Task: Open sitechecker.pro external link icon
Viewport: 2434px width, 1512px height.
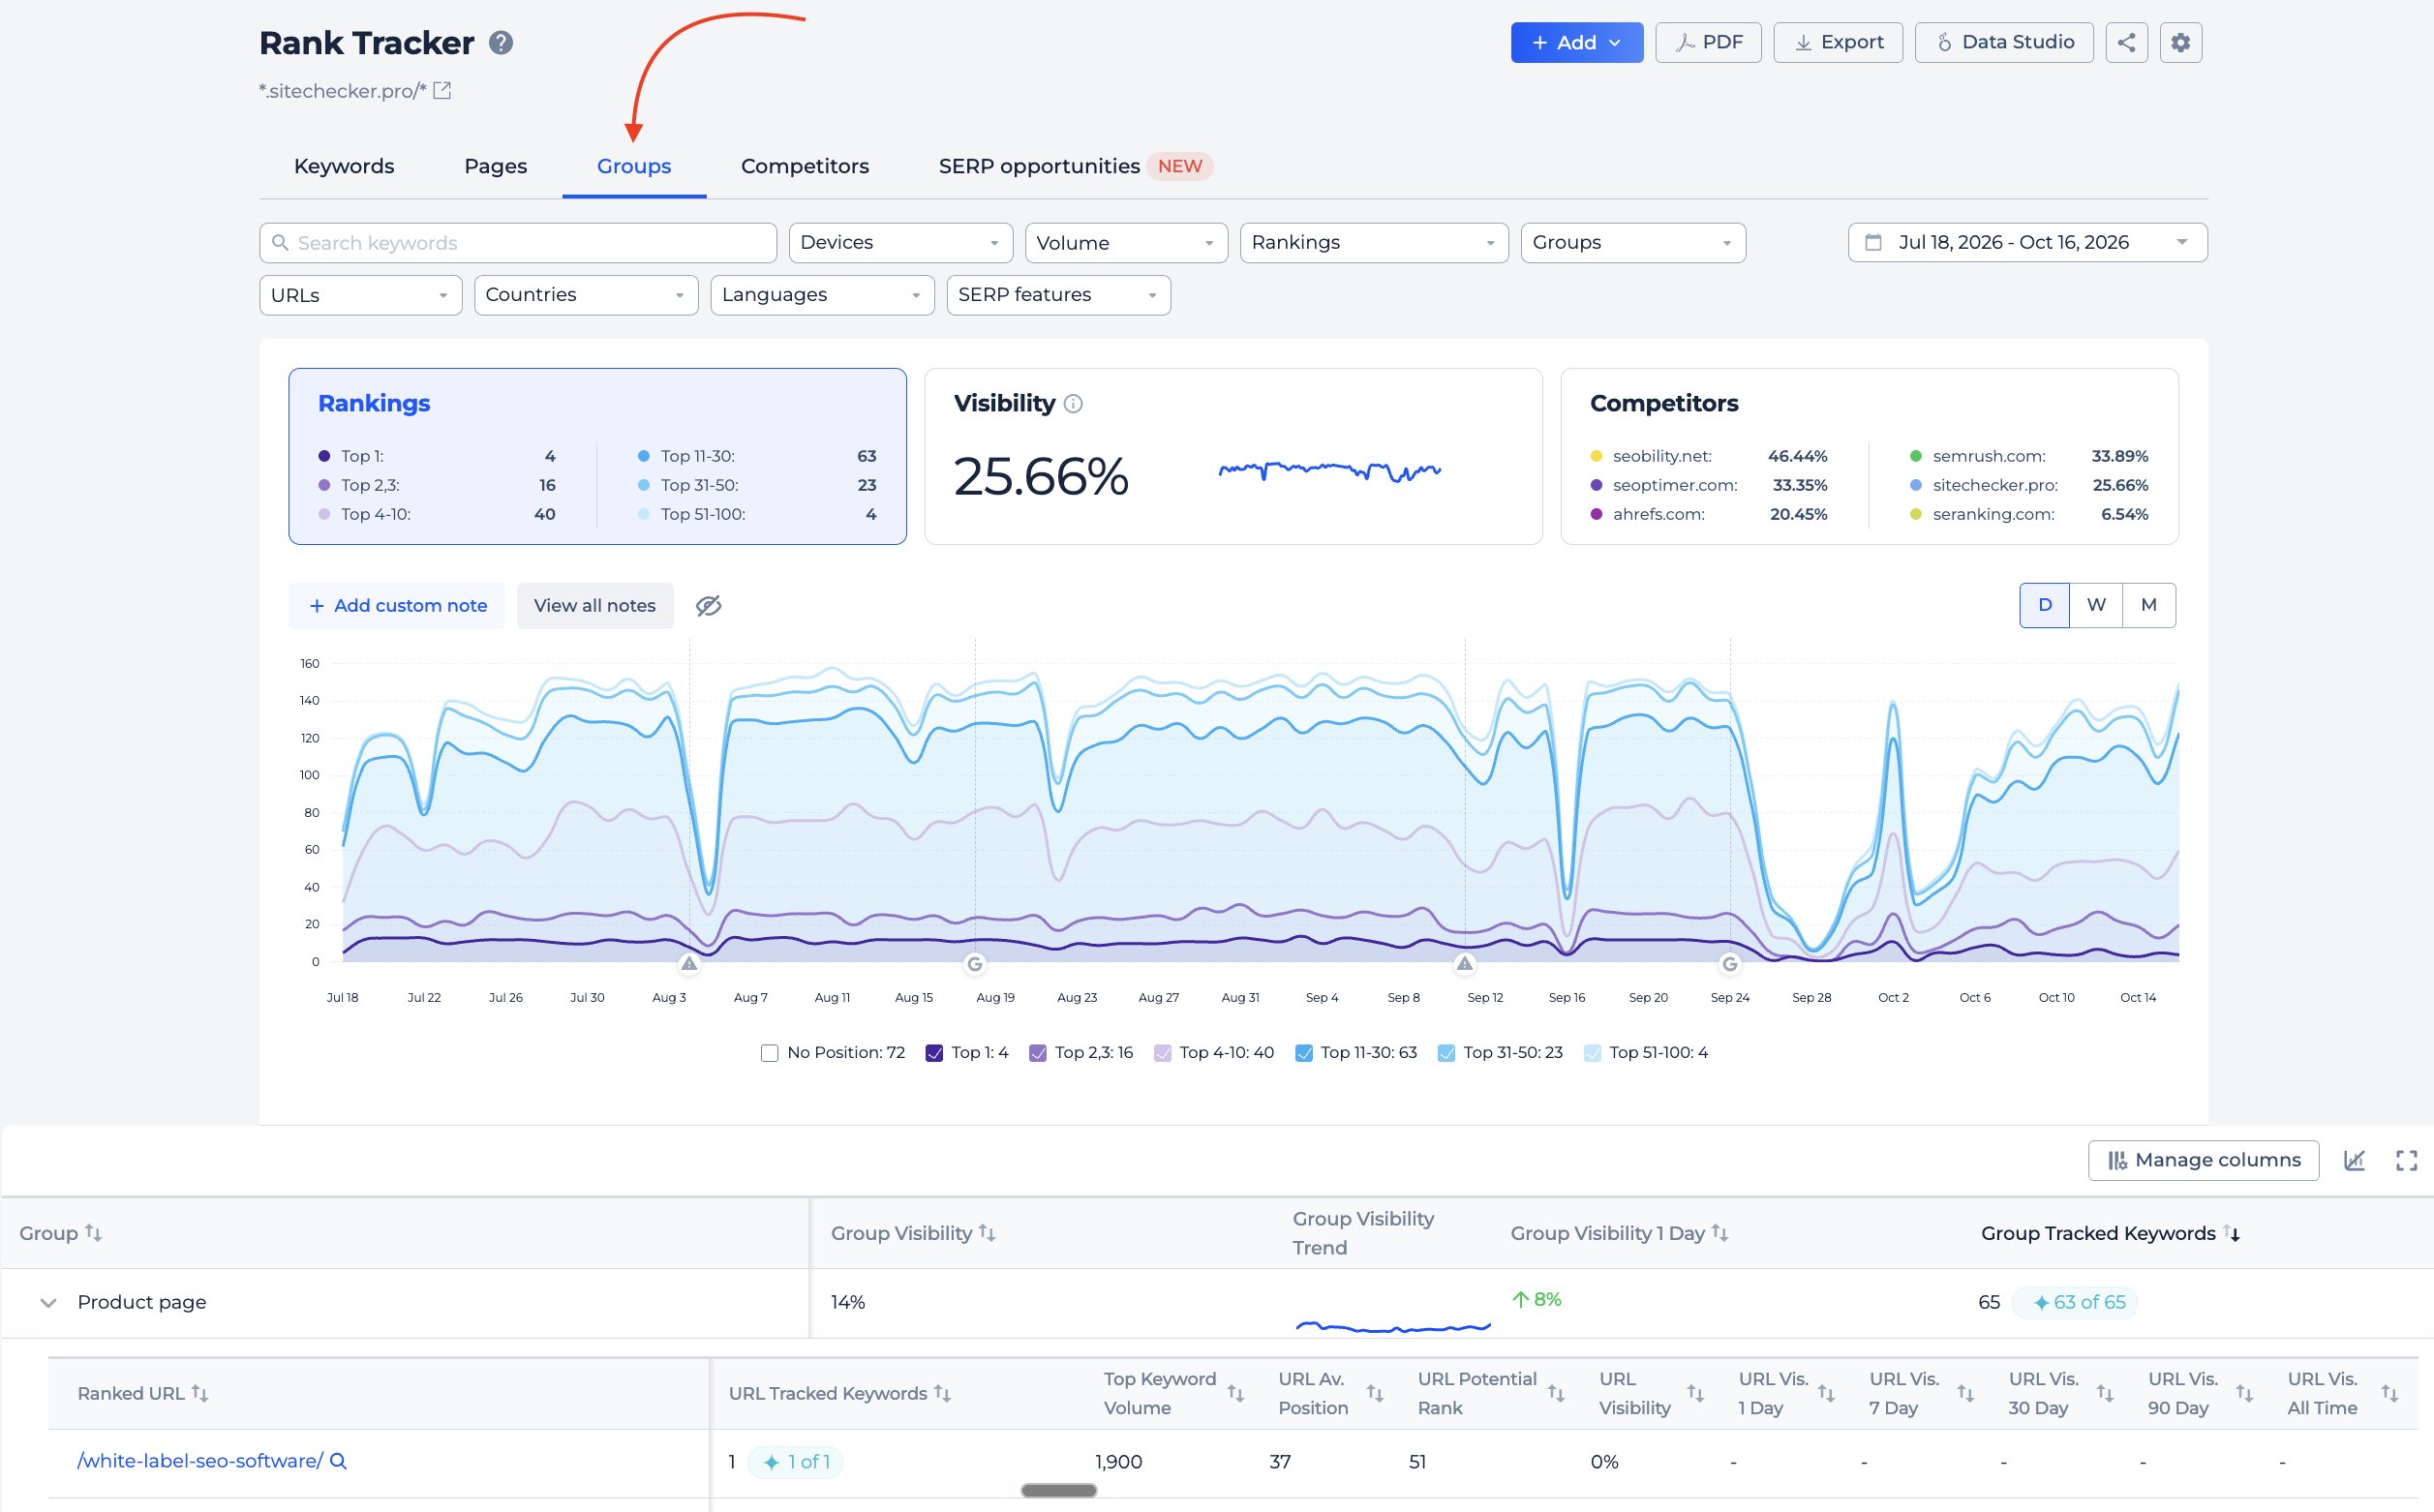Action: [x=442, y=91]
